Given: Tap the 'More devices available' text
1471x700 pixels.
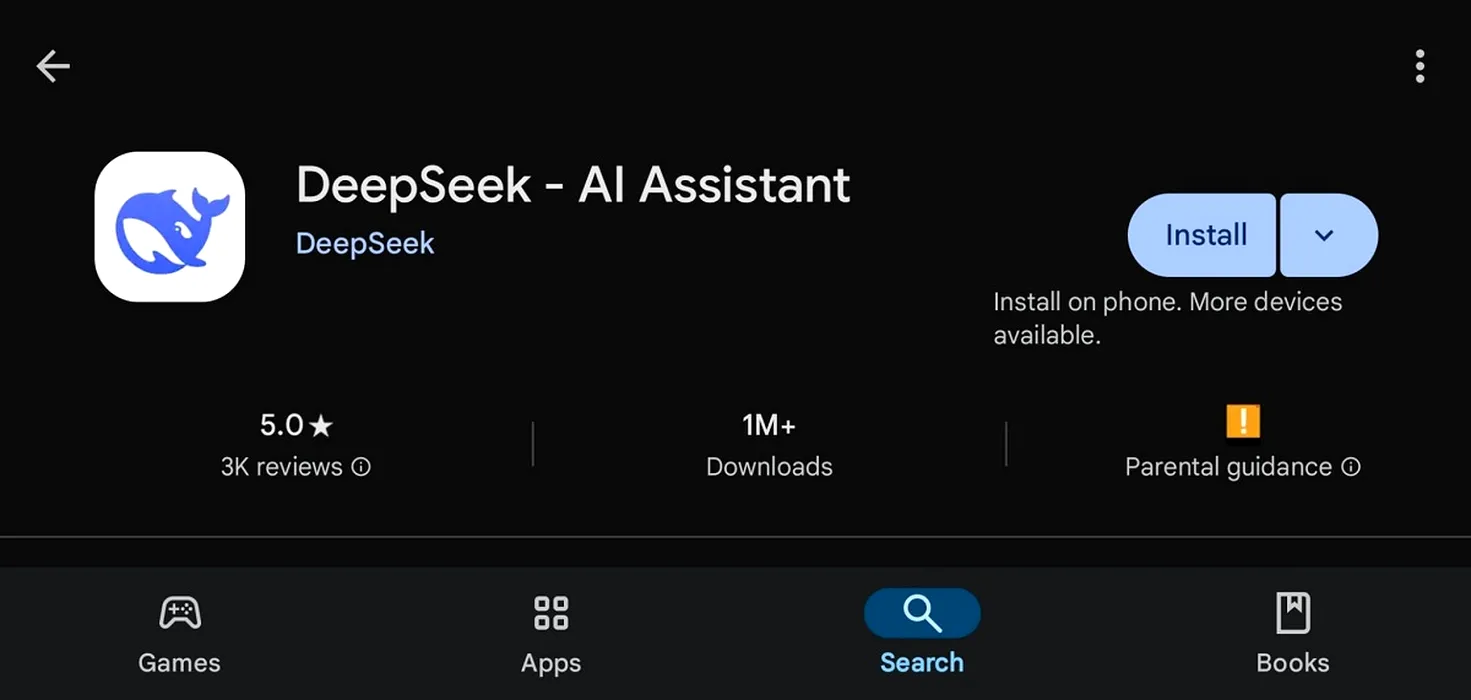Looking at the screenshot, I should point(1167,318).
